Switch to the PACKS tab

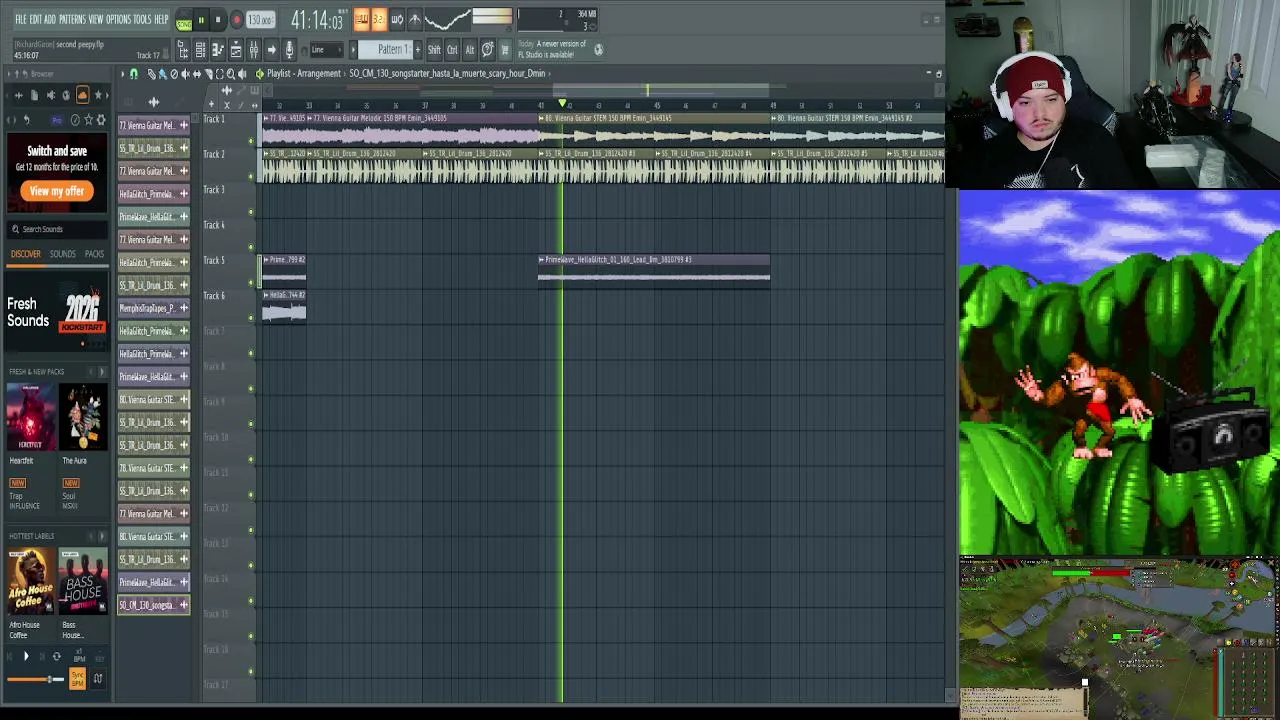[94, 254]
